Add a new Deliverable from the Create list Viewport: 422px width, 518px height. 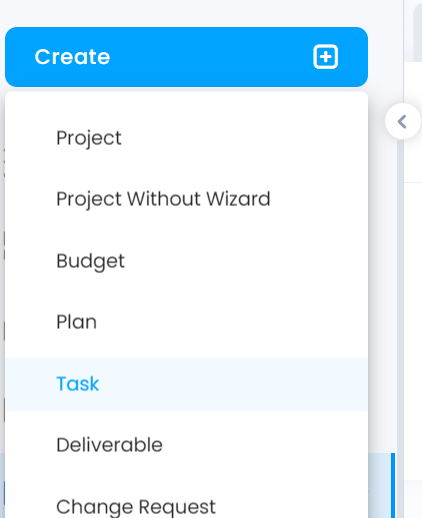(x=186, y=445)
